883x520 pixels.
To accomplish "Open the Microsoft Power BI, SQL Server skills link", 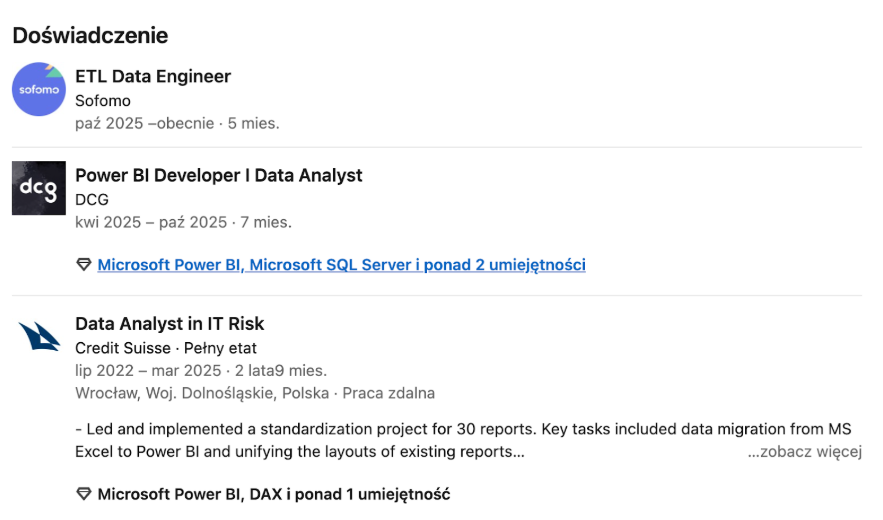I will tap(341, 265).
